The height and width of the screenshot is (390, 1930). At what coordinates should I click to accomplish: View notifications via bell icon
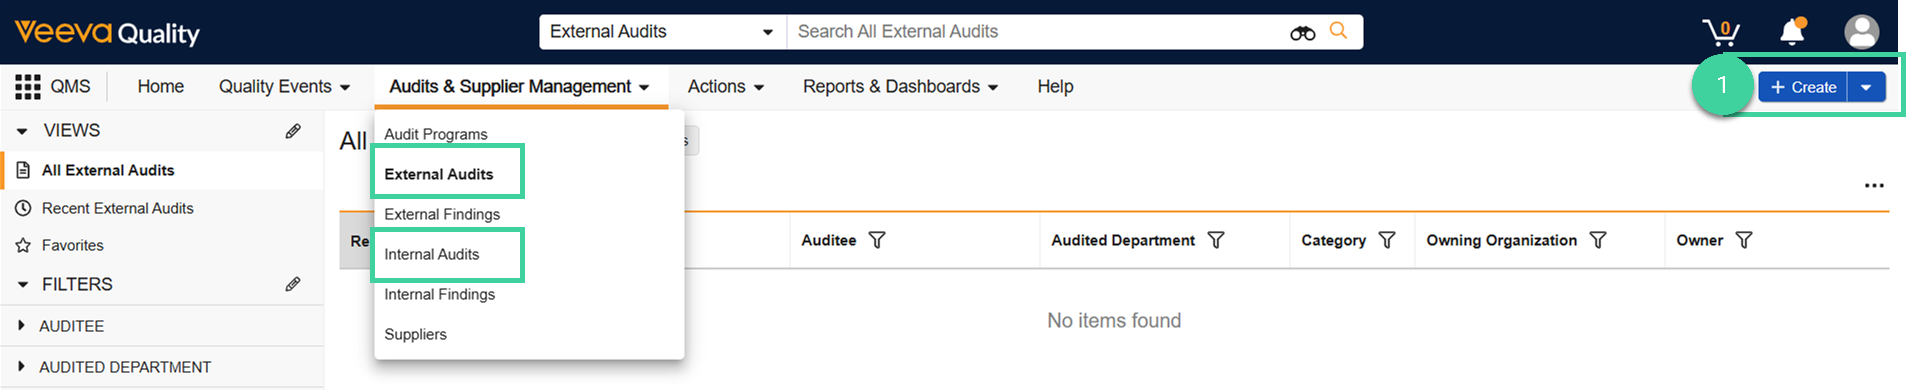point(1792,31)
